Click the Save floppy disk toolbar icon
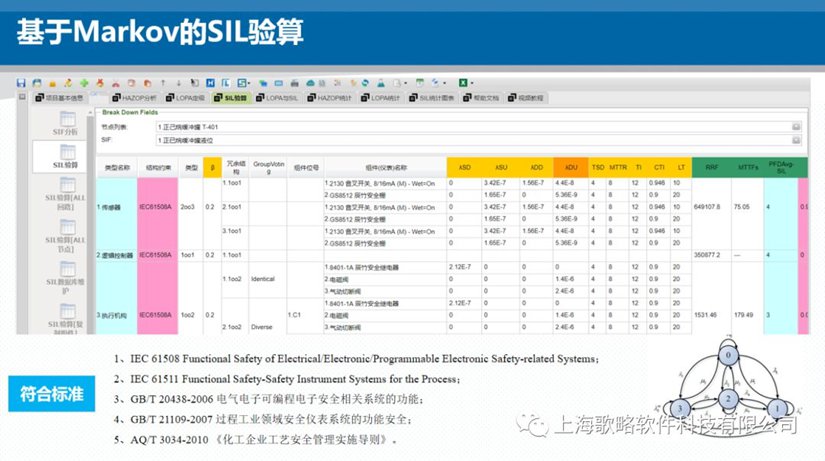The image size is (825, 461). tap(21, 83)
